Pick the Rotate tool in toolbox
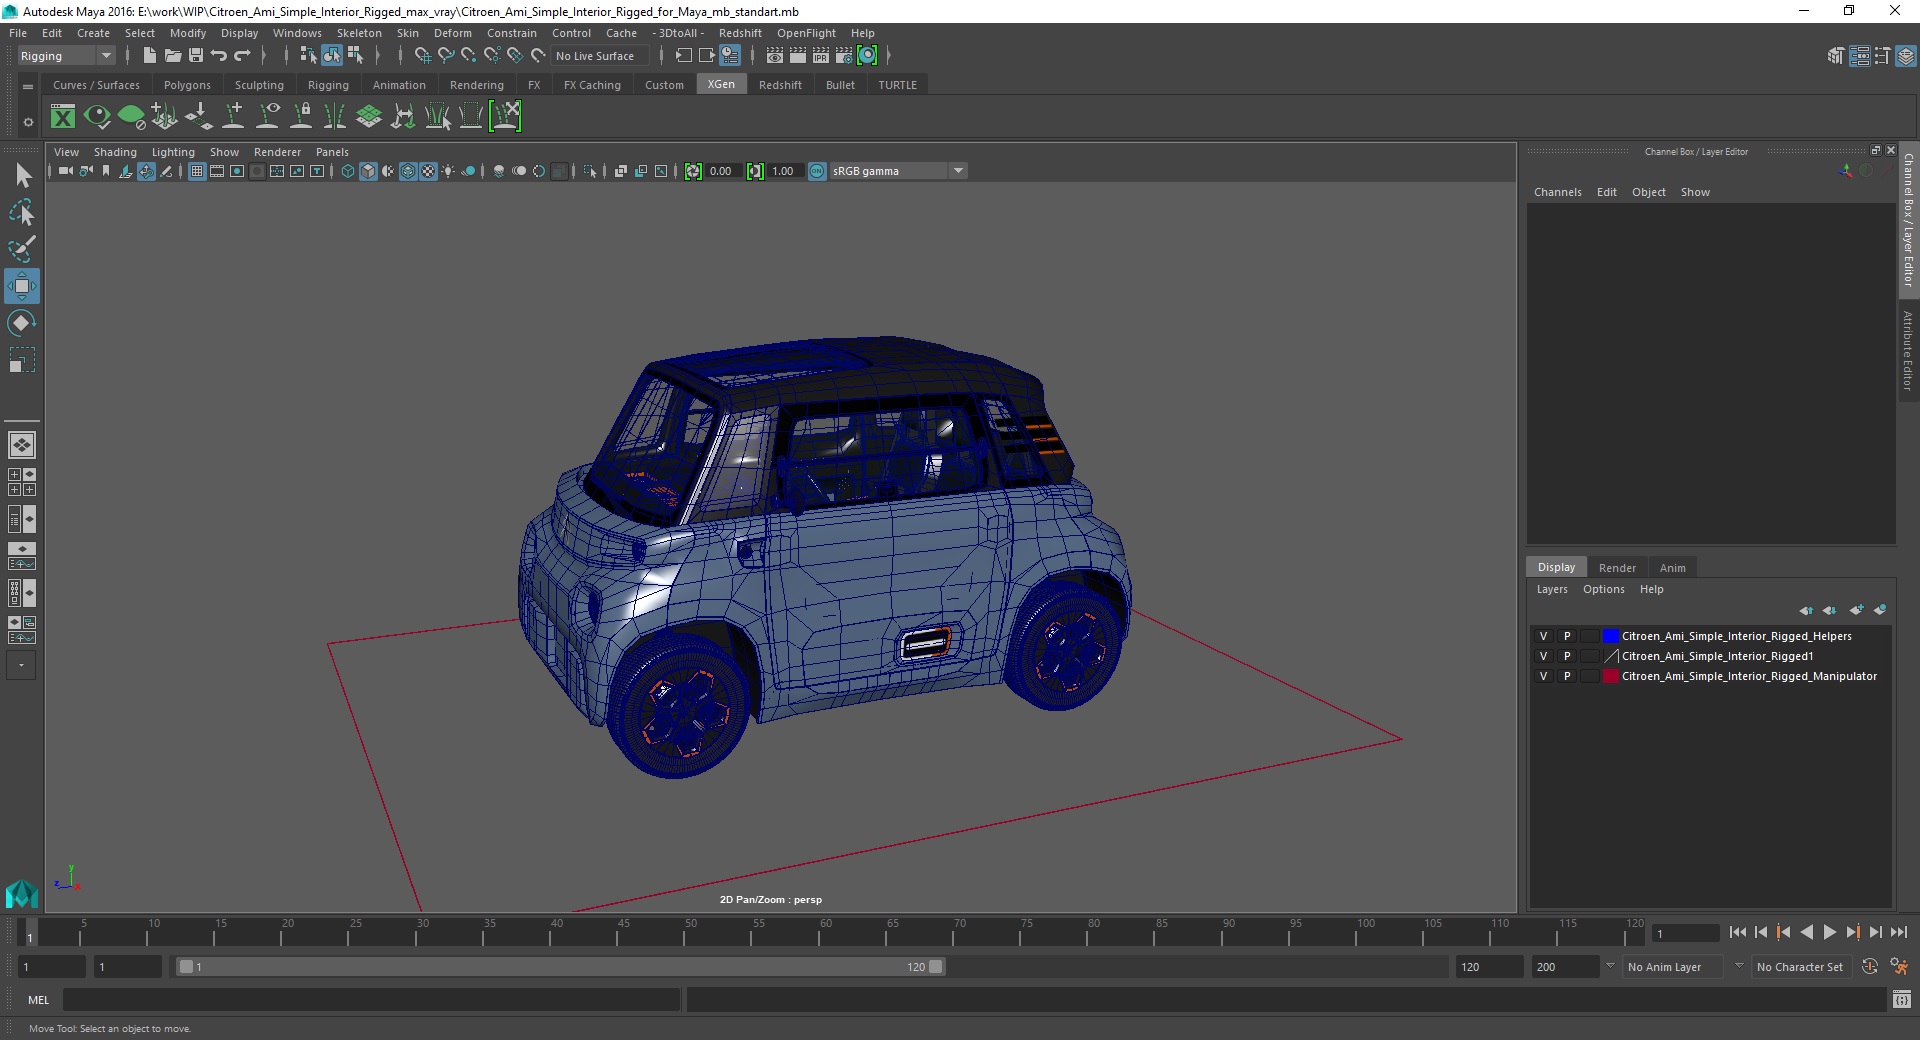Viewport: 1920px width, 1040px height. point(22,323)
